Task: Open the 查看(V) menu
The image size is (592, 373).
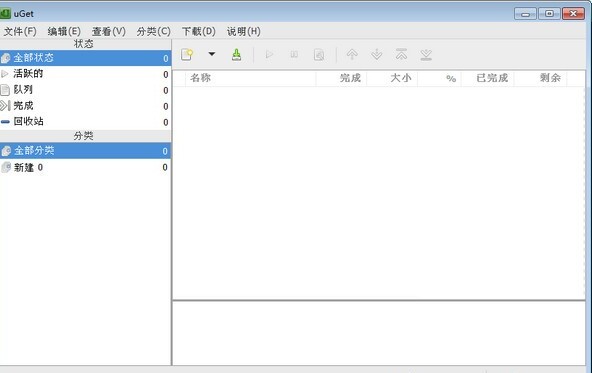Action: click(109, 31)
